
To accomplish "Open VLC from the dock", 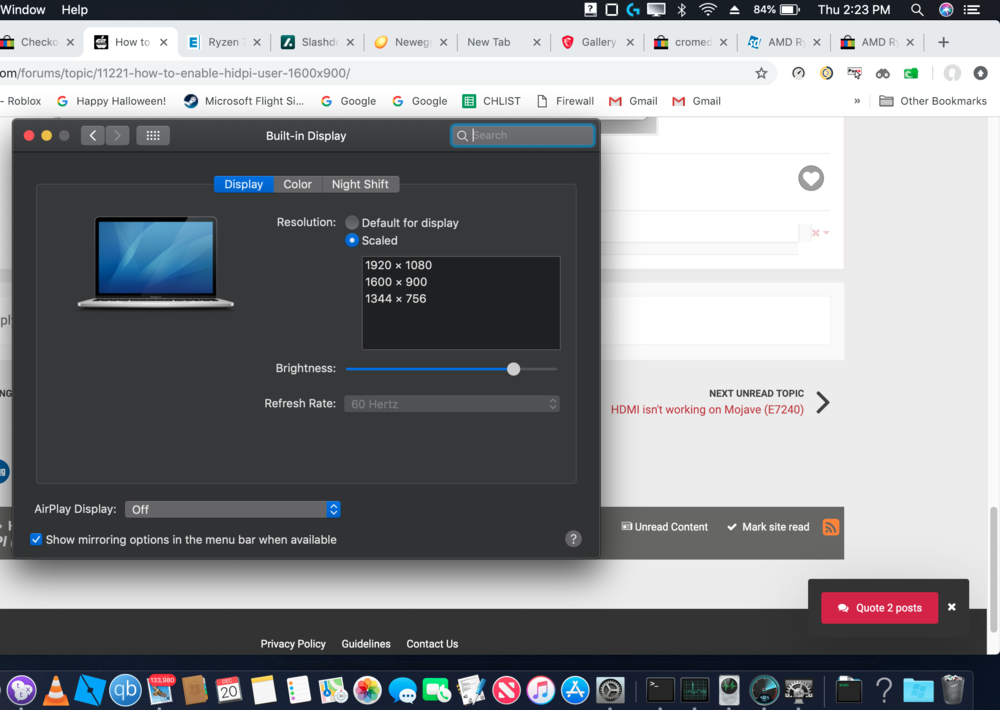I will coord(58,690).
